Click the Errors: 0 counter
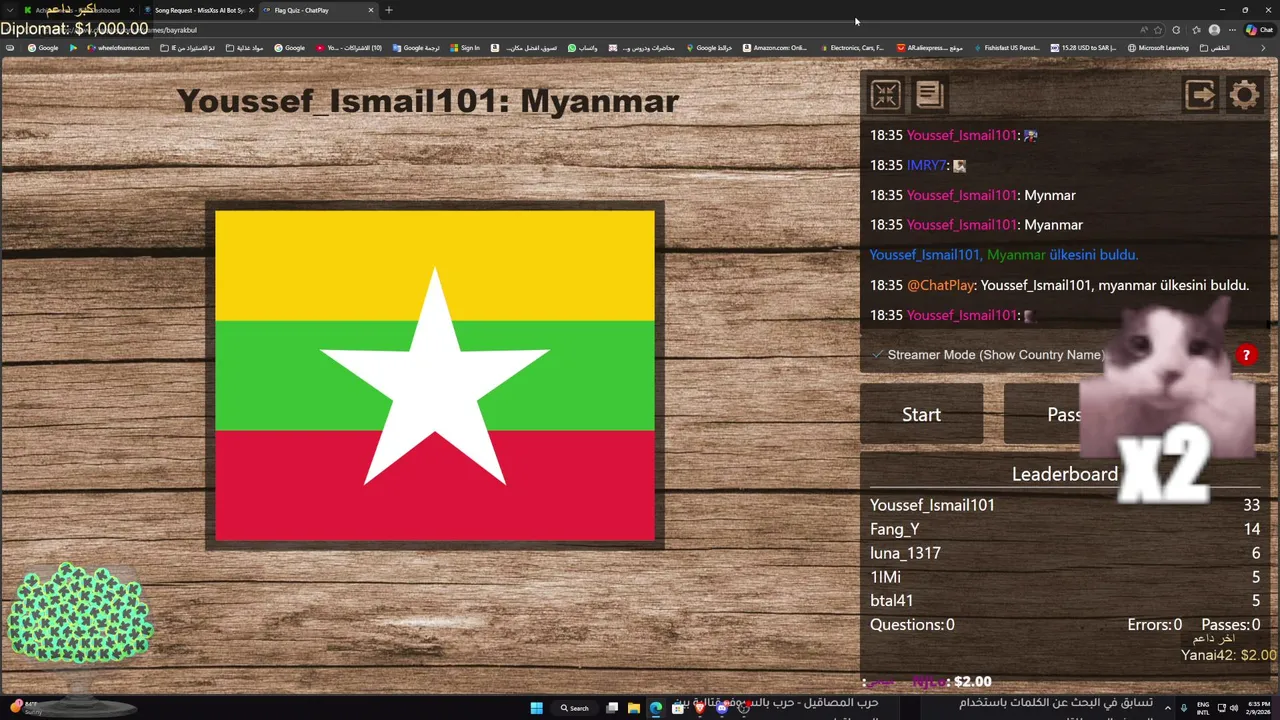This screenshot has width=1280, height=720. click(x=1154, y=624)
